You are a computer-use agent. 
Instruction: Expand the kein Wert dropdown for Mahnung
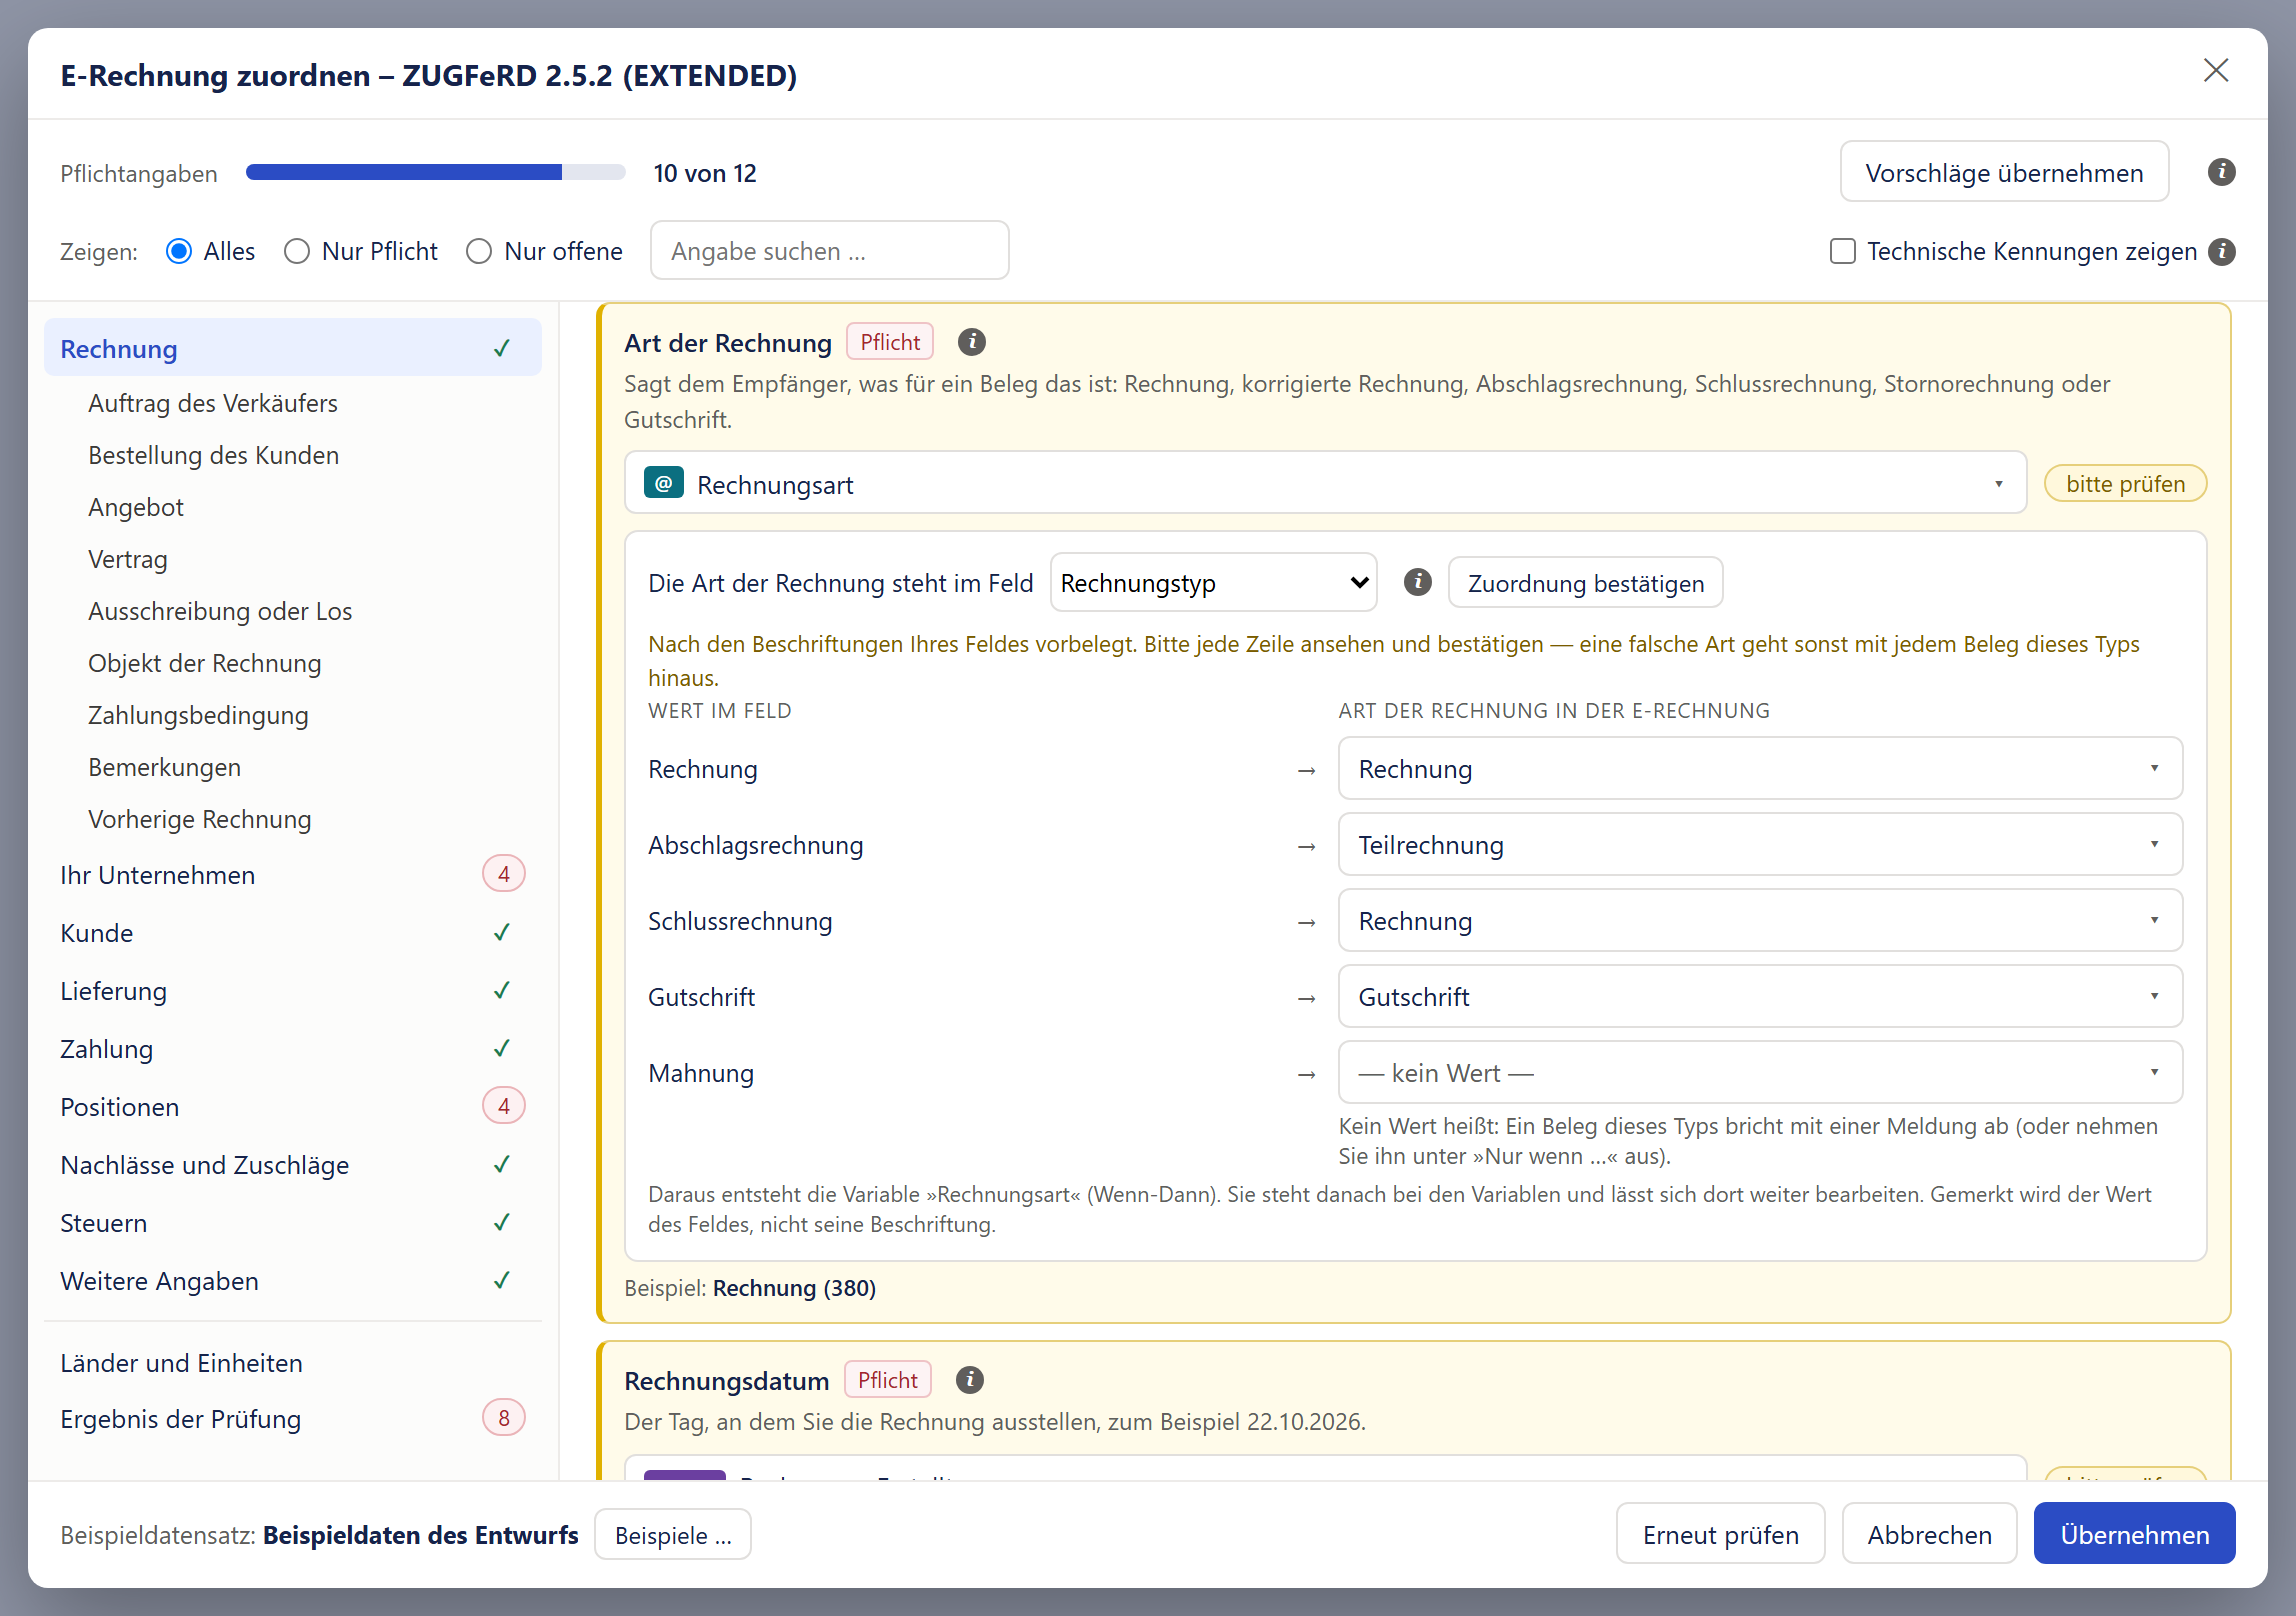[1760, 1073]
